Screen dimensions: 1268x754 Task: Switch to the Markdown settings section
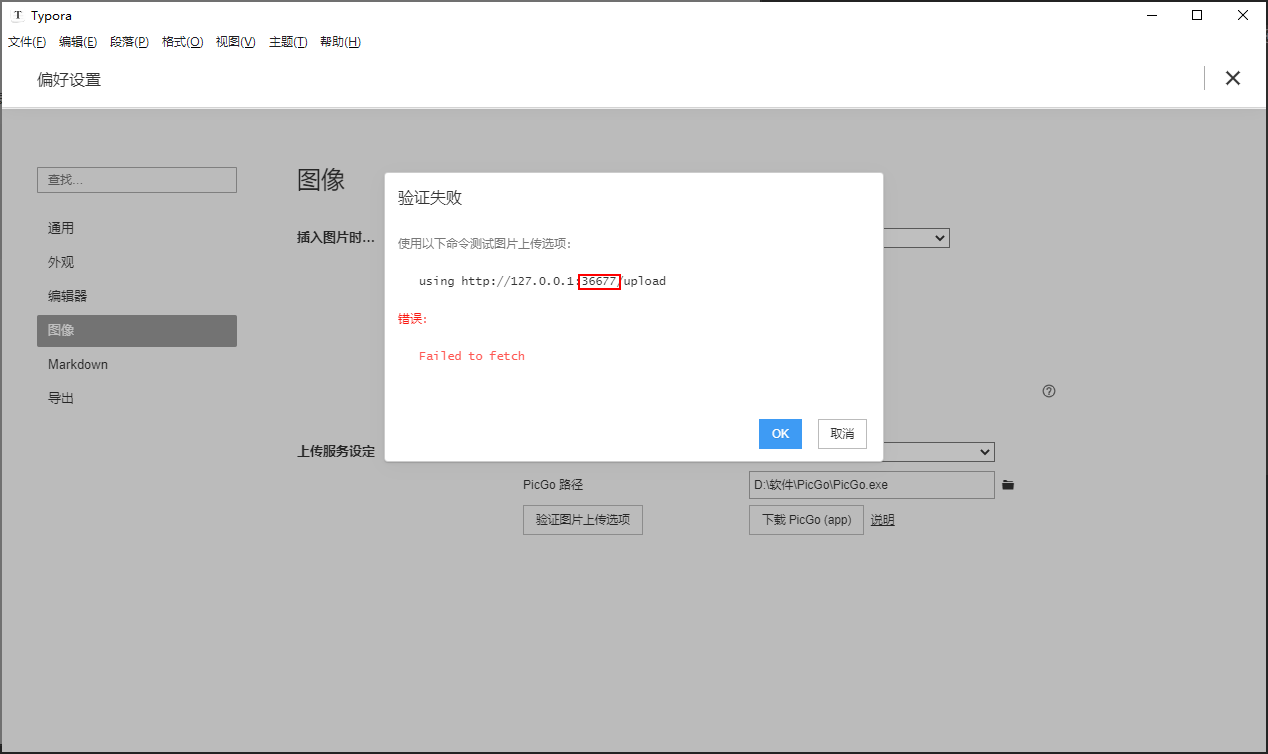click(x=78, y=364)
